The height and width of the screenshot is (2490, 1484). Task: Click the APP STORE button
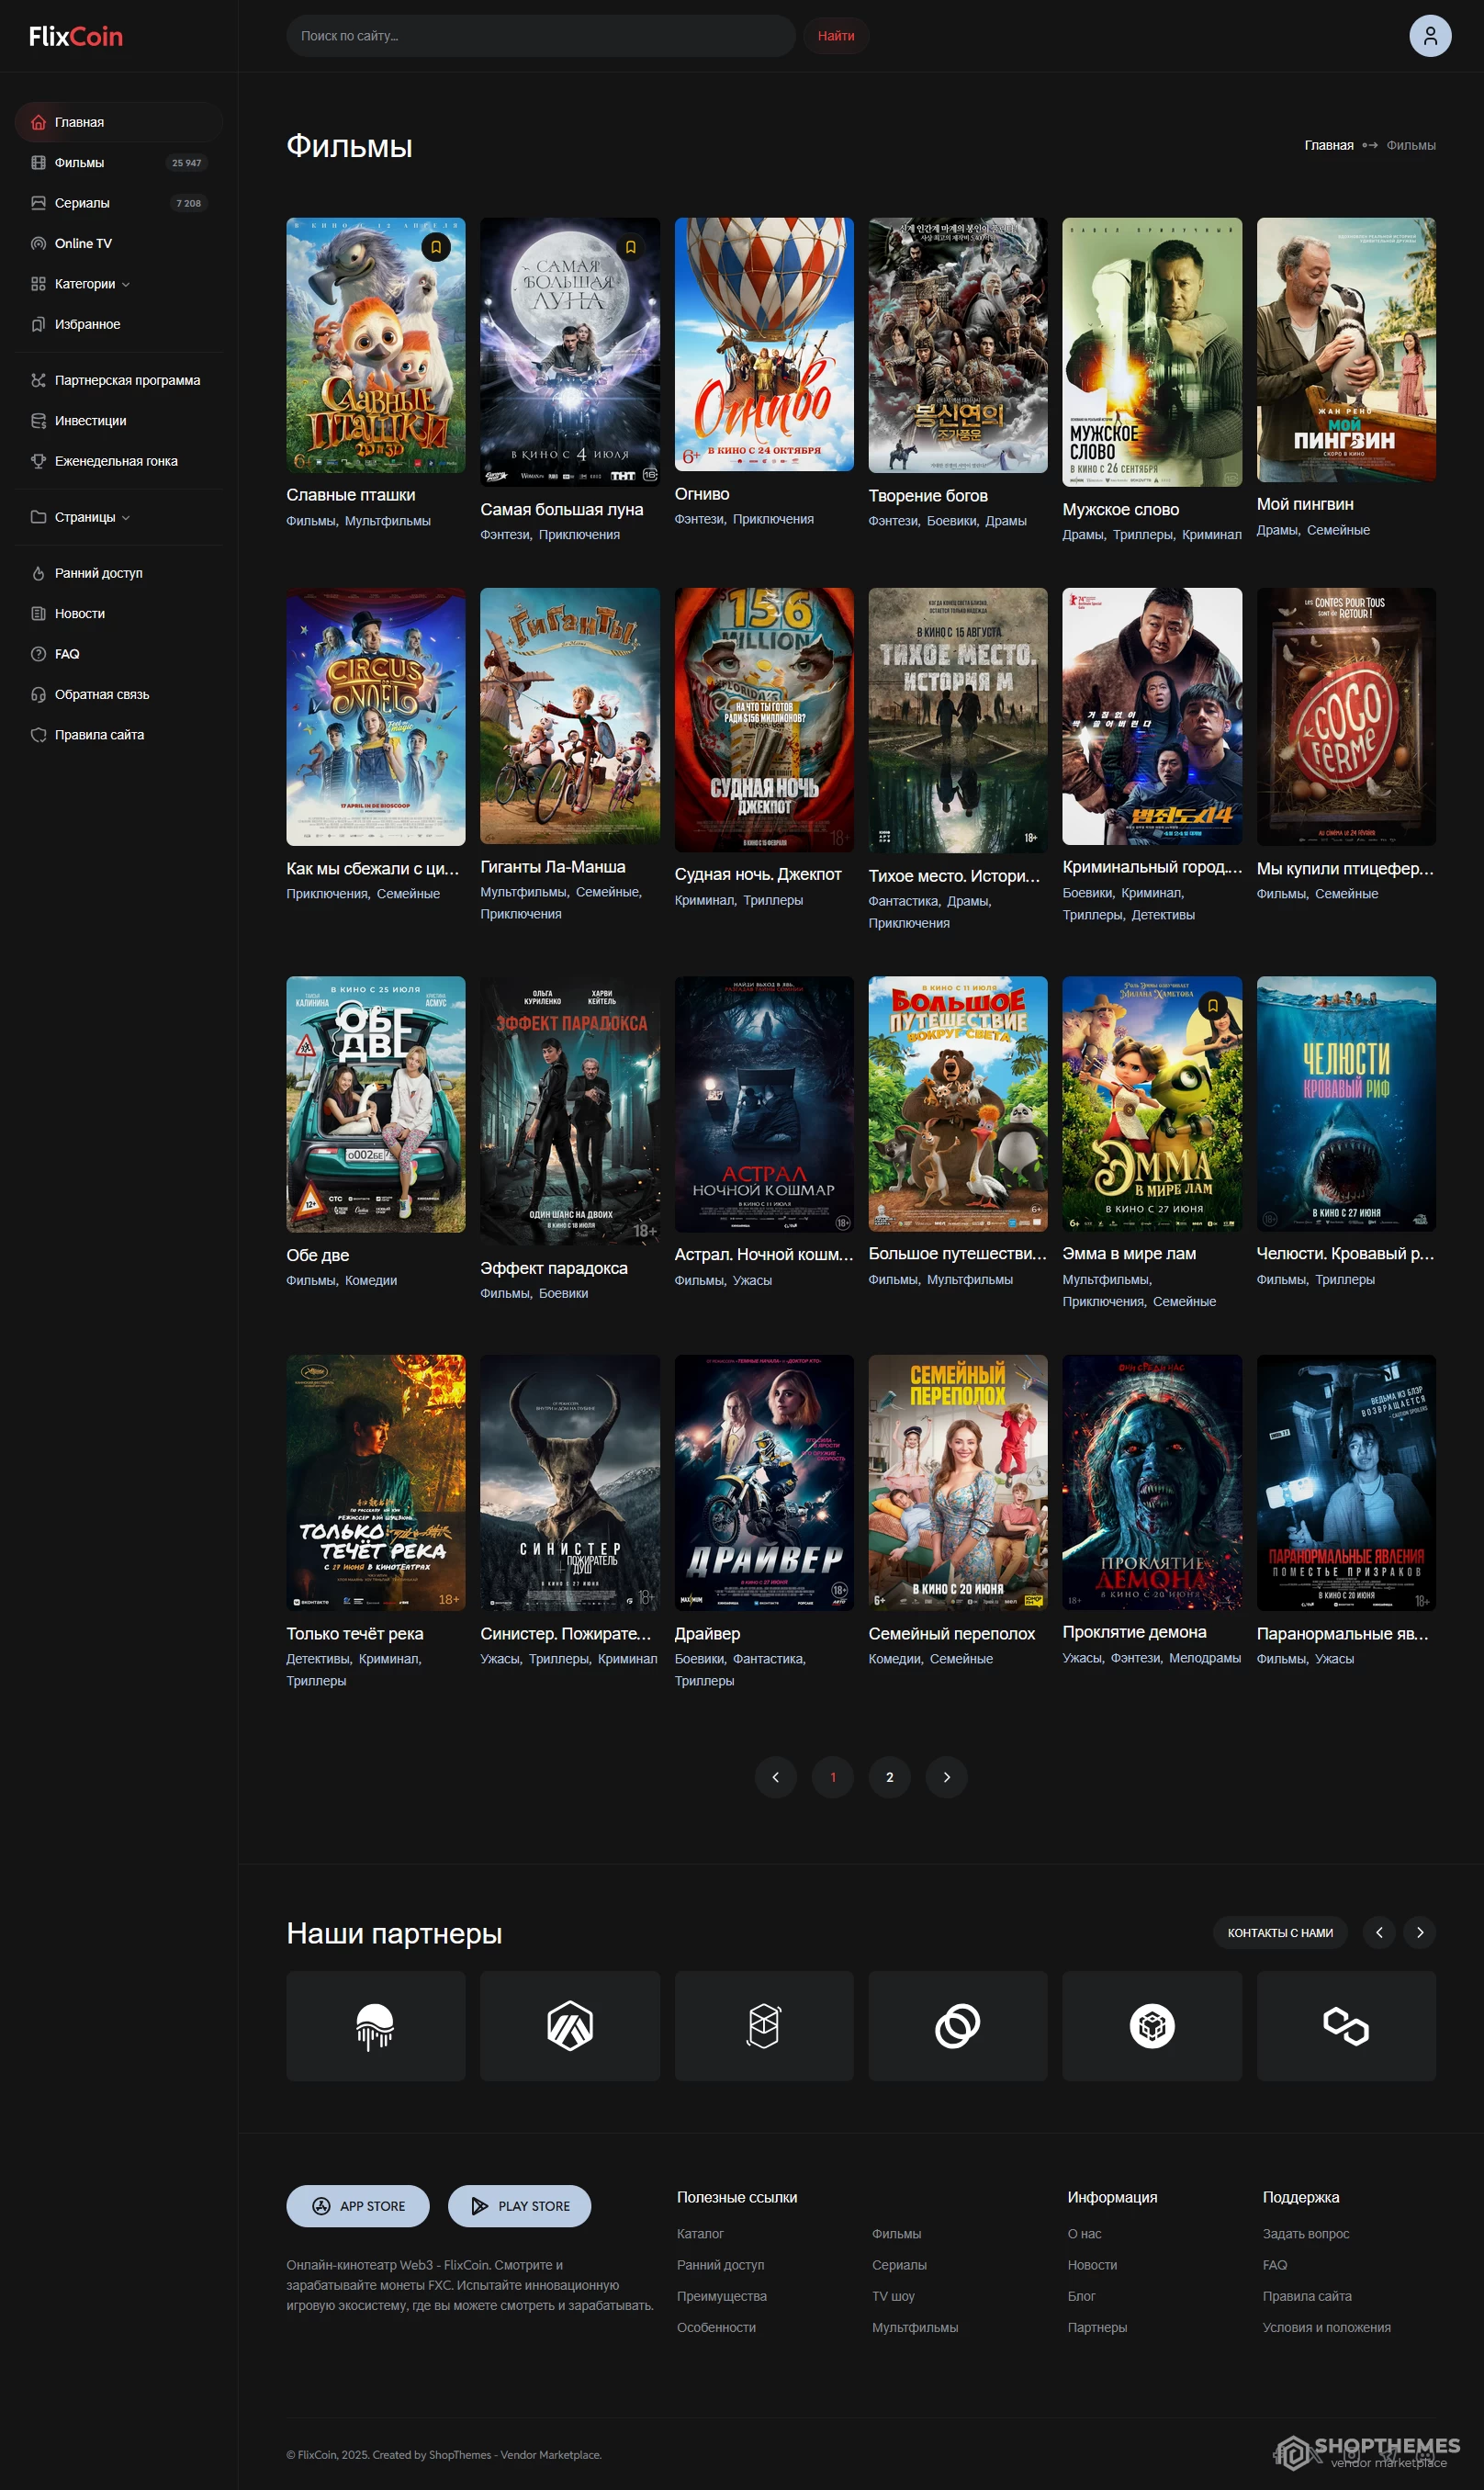(x=358, y=2206)
